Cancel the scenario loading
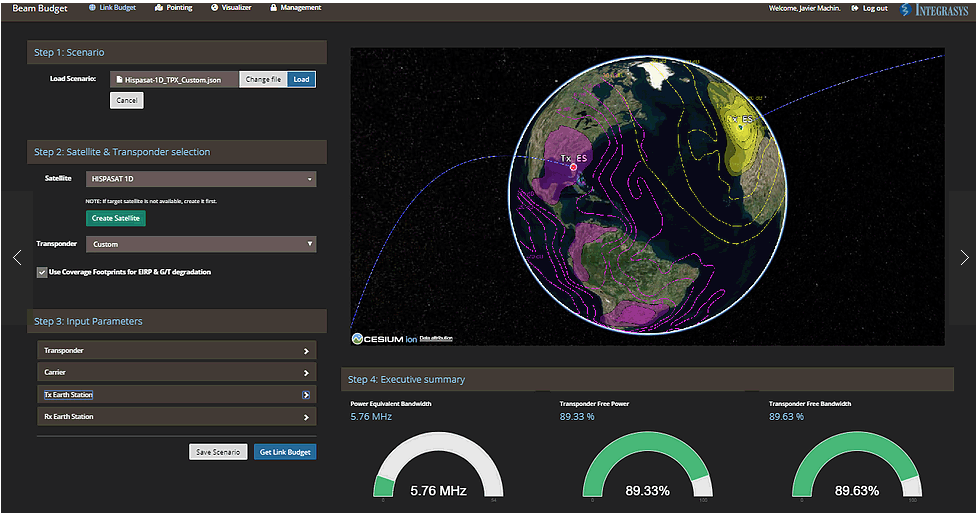This screenshot has height=515, width=976. pos(127,101)
